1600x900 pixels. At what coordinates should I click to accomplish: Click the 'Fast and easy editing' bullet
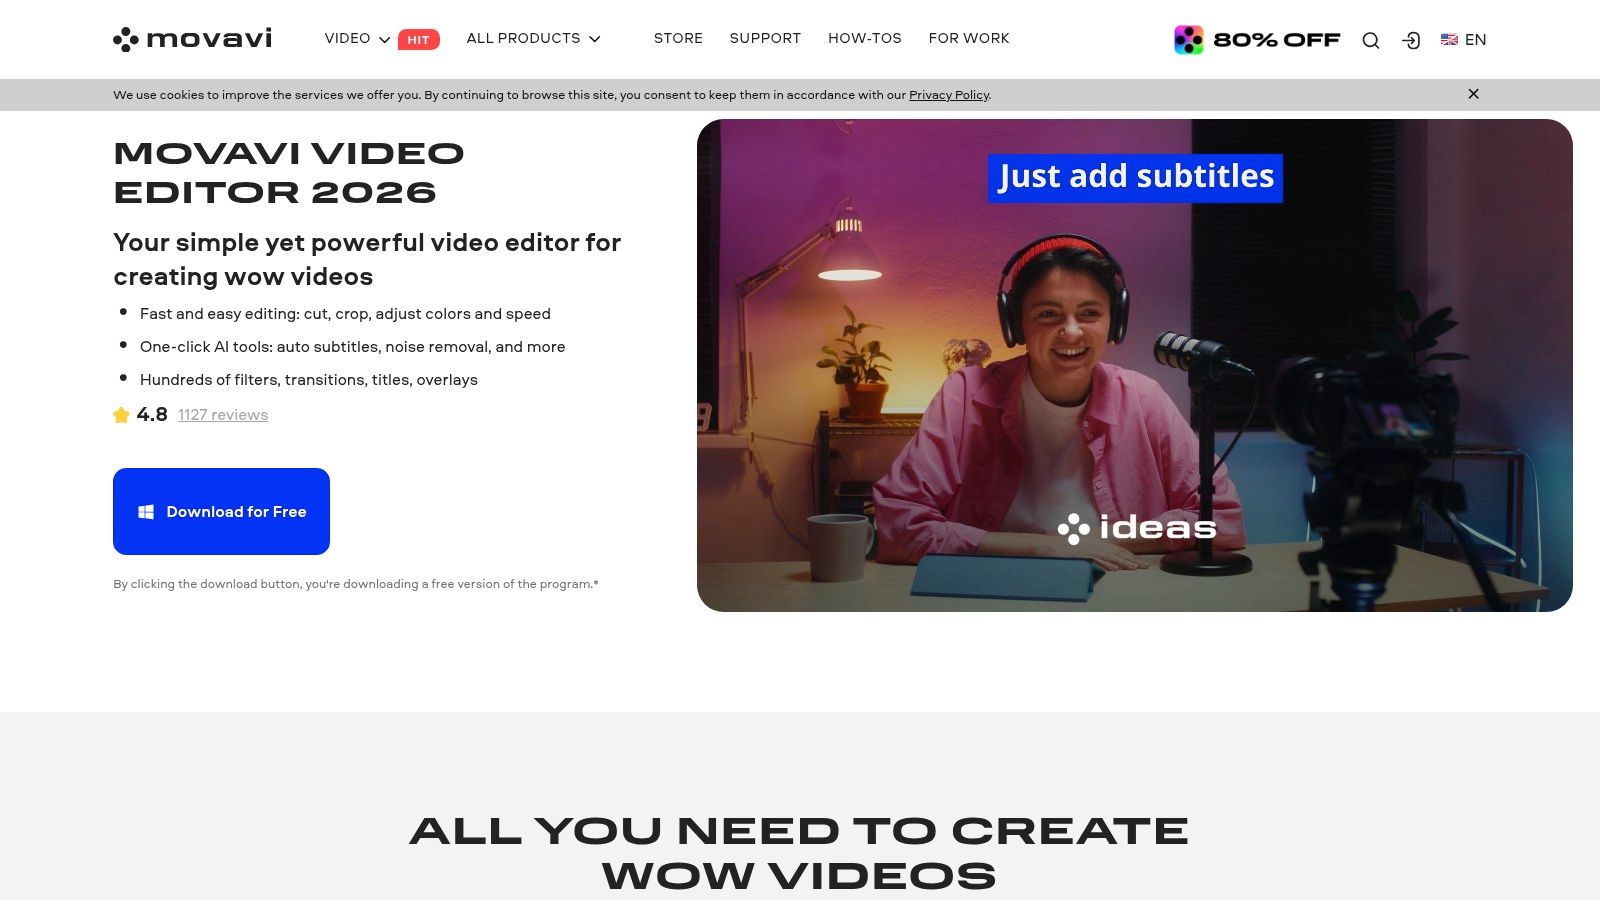tap(345, 314)
